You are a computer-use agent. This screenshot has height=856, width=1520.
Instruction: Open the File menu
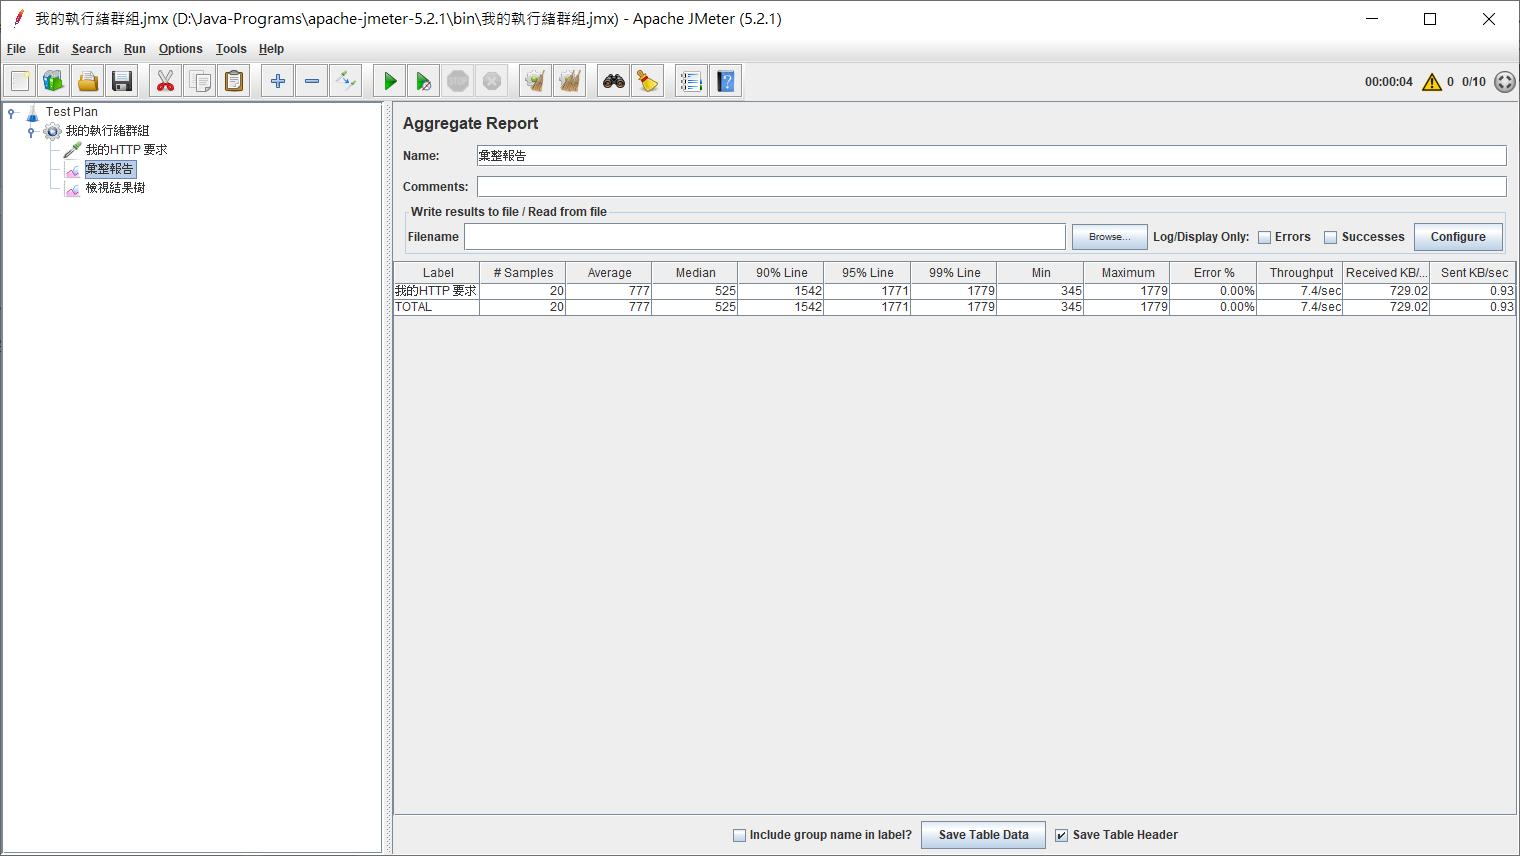(x=16, y=48)
